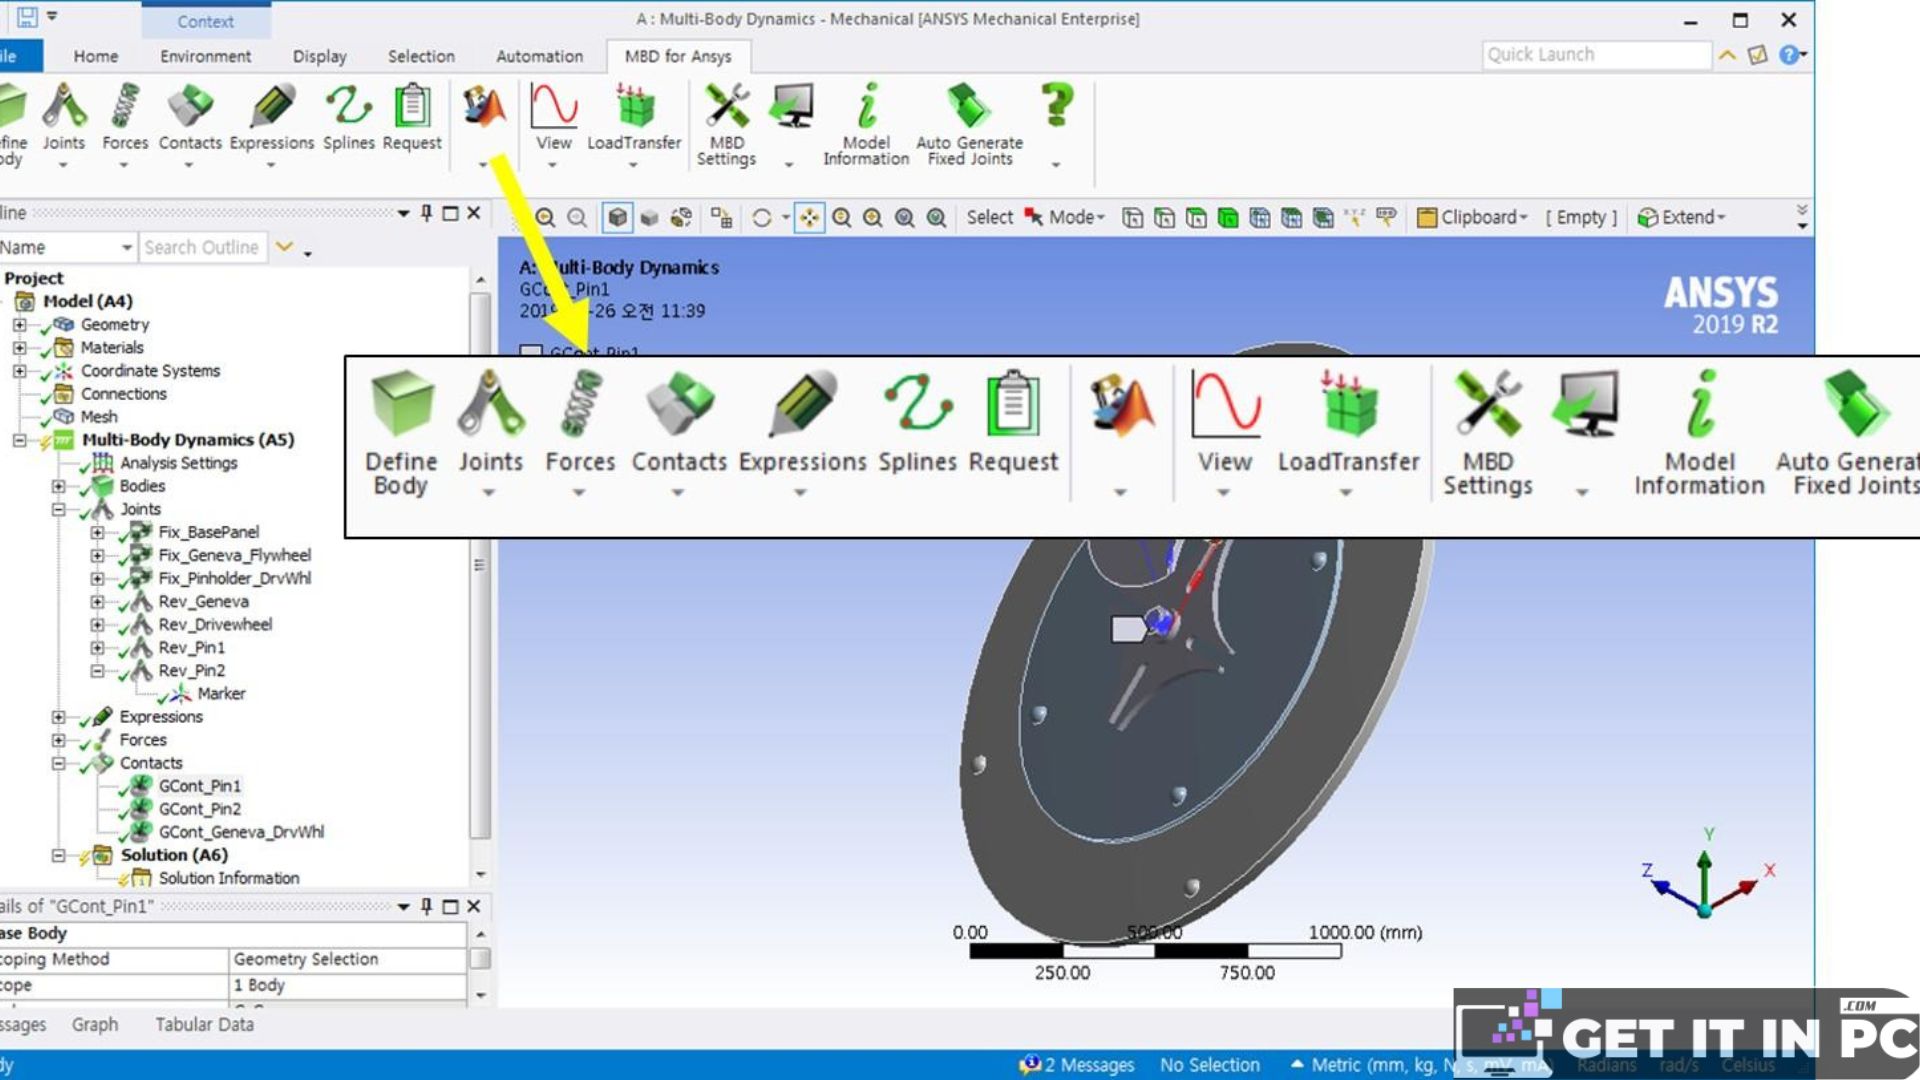Screen dimensions: 1920x1080
Task: Click the Analysis Settings icon in the tree
Action: (102, 462)
